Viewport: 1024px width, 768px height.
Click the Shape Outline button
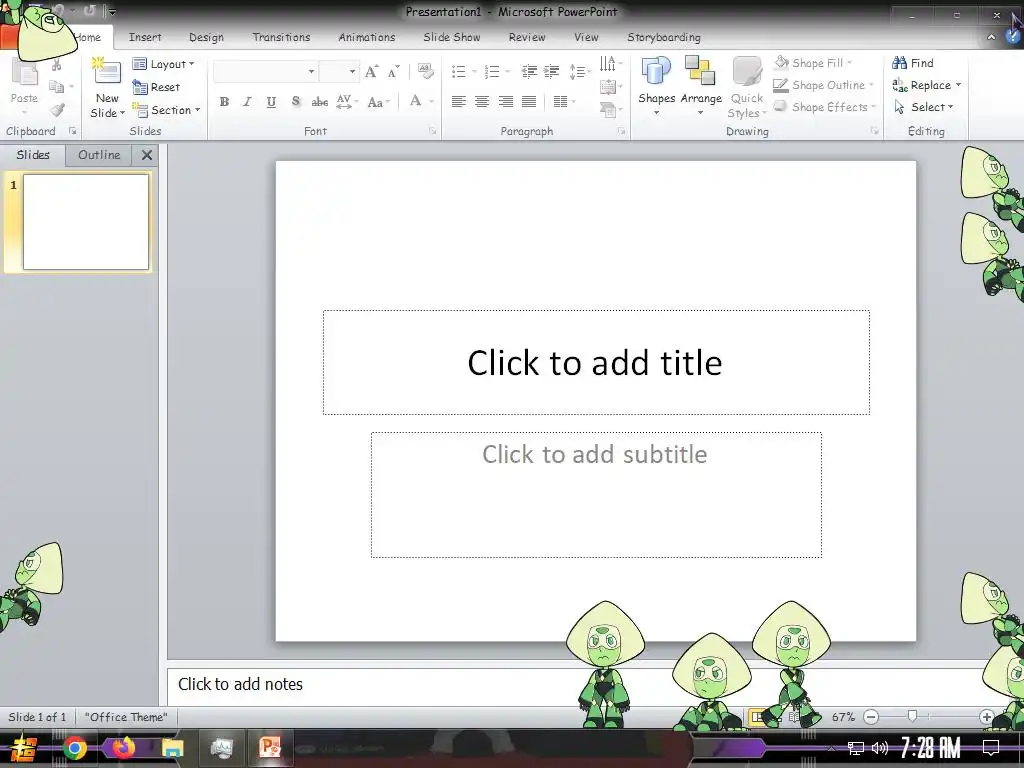coord(821,85)
